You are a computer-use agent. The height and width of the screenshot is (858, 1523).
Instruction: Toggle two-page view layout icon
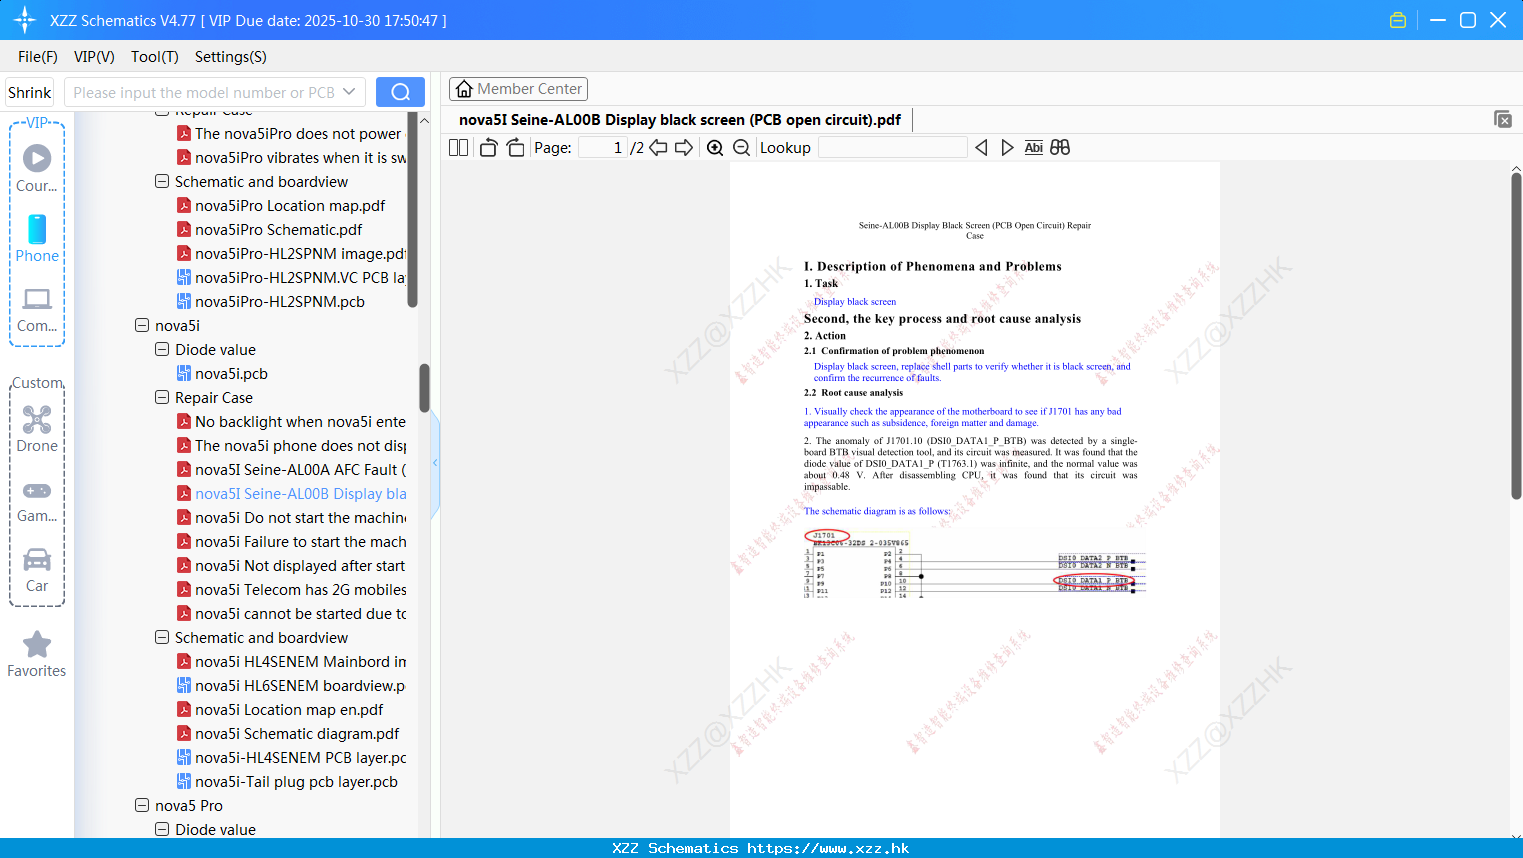coord(459,148)
